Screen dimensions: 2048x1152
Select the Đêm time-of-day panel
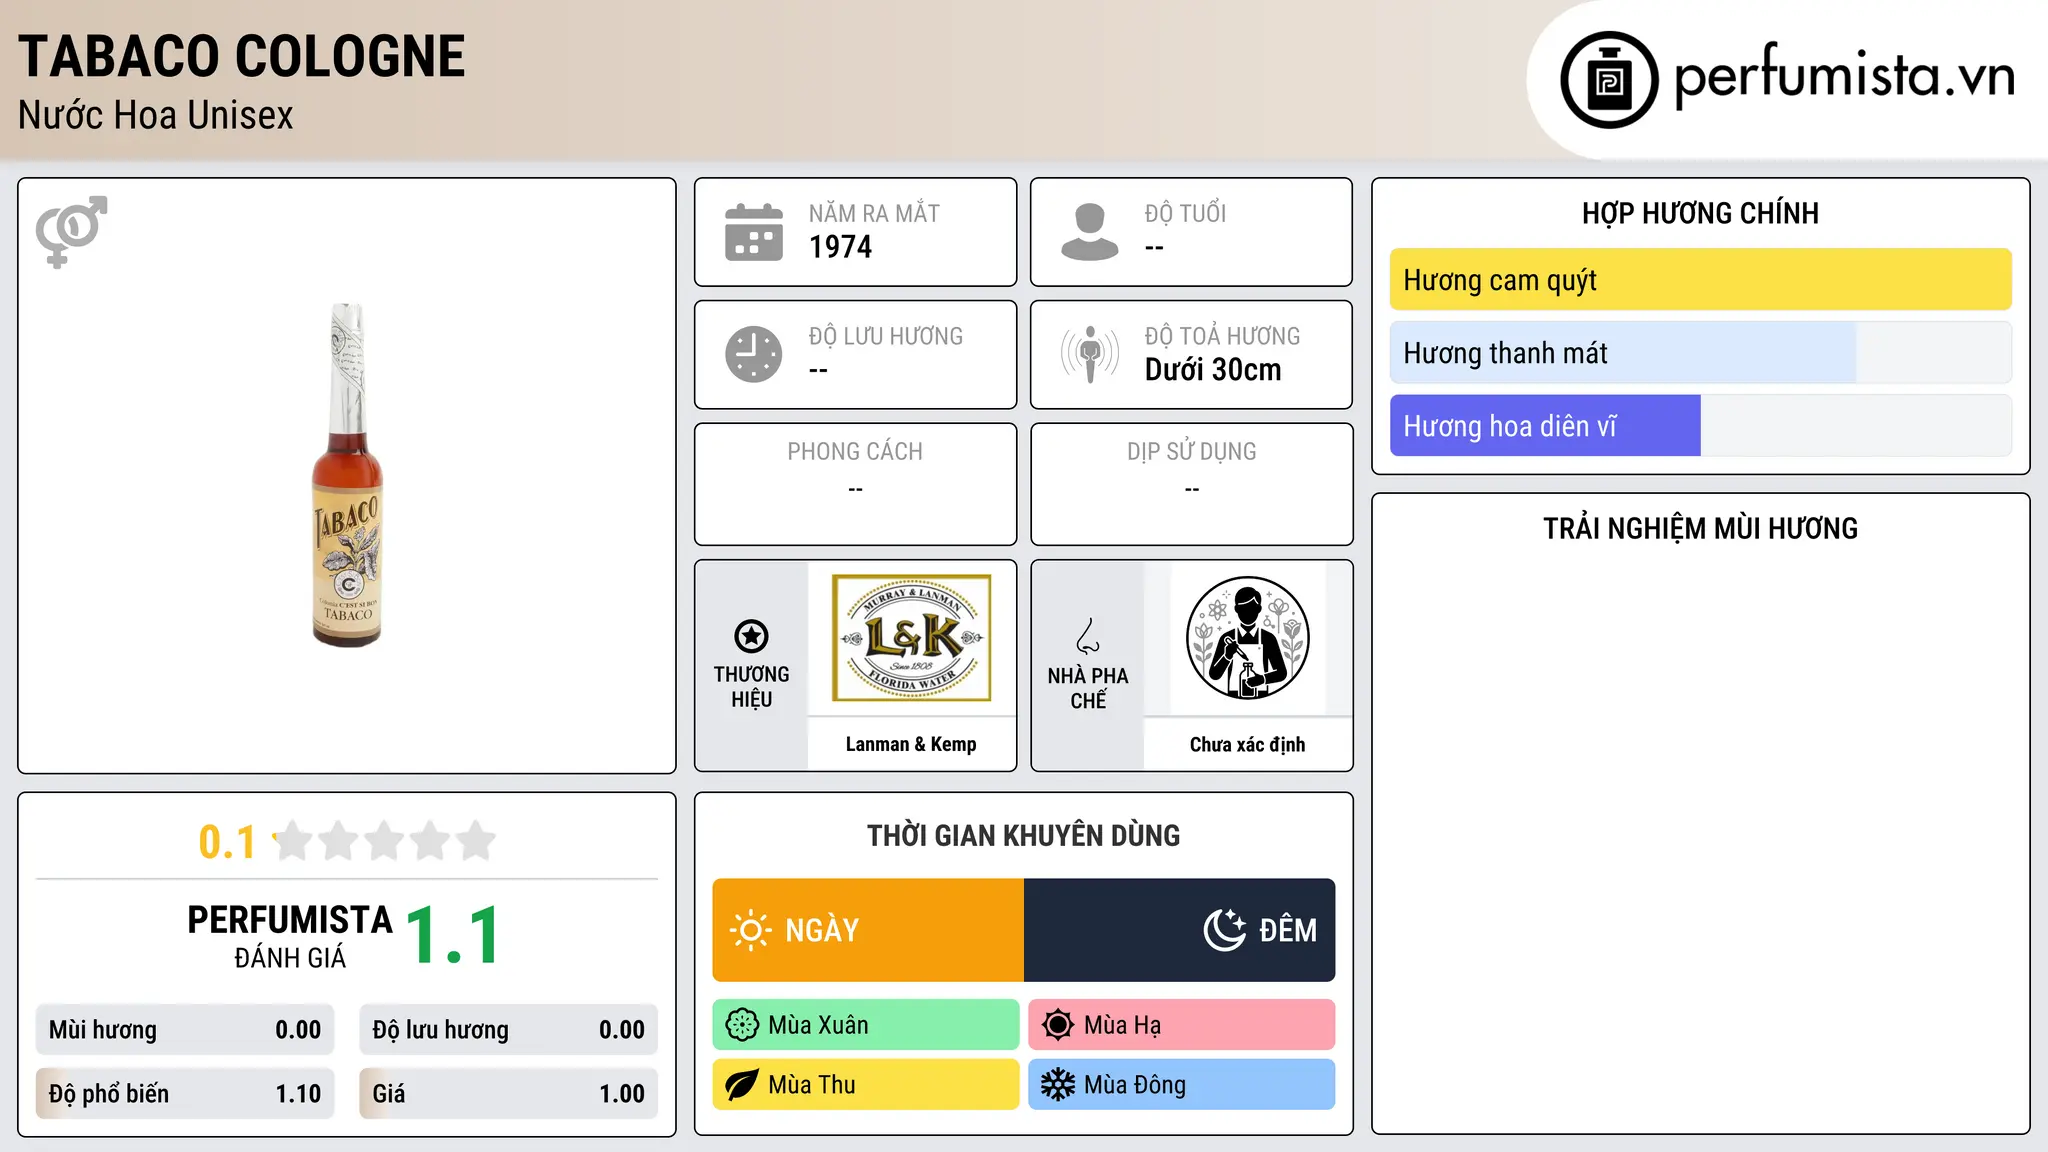(1180, 930)
